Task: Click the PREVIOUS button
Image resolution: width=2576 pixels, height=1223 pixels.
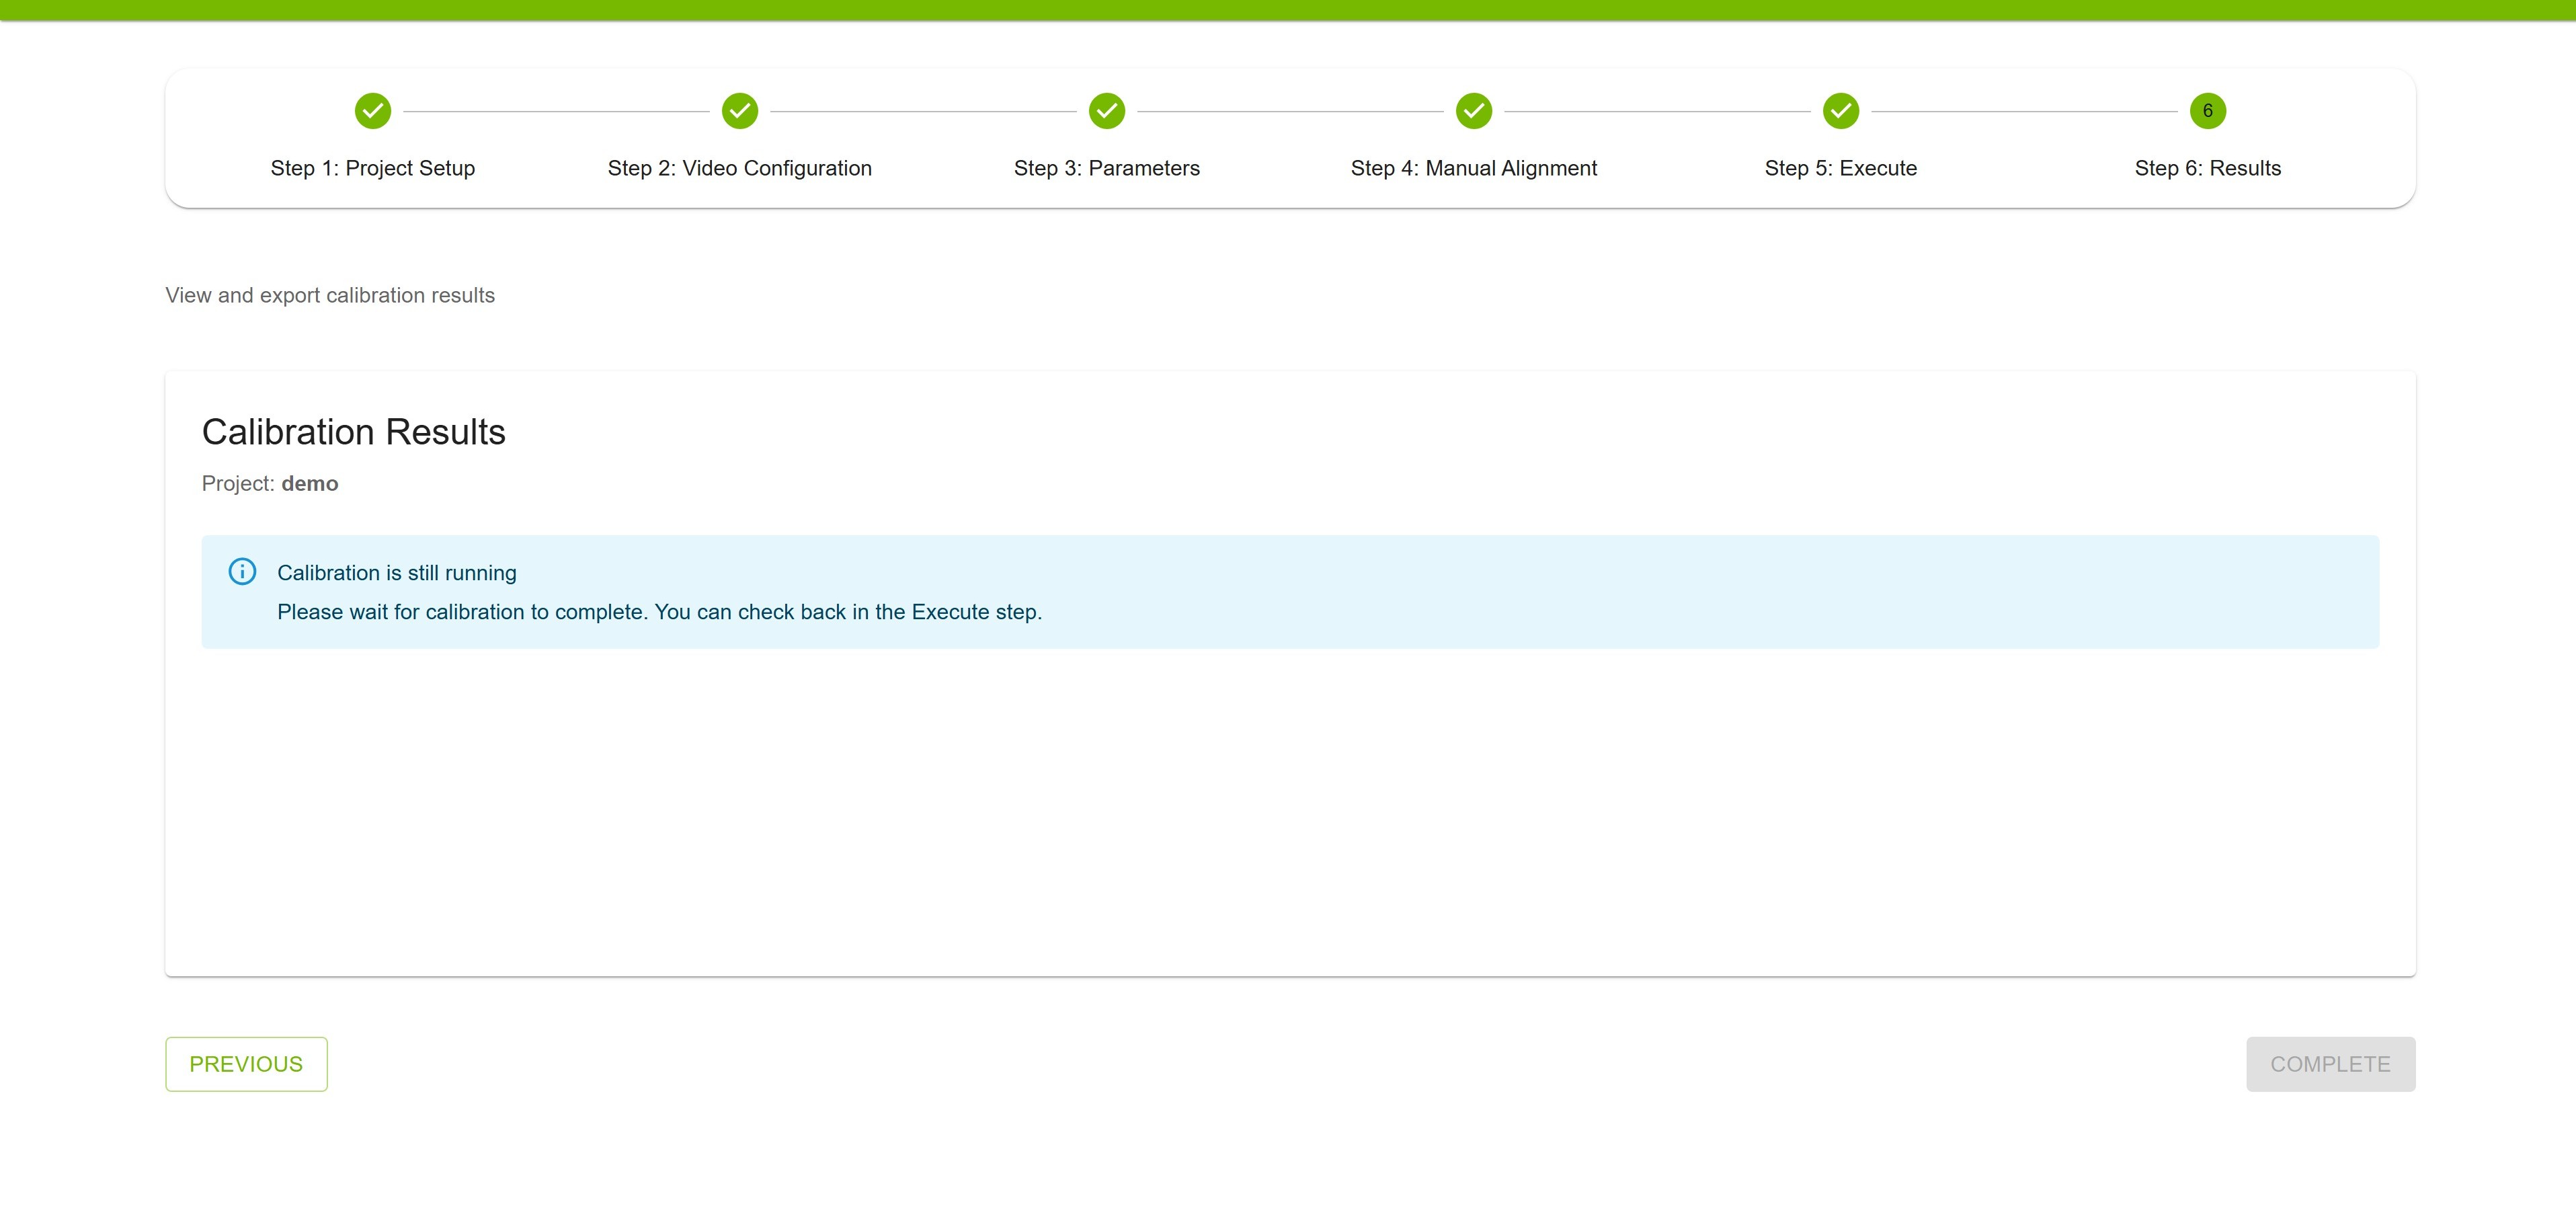Action: [x=246, y=1064]
